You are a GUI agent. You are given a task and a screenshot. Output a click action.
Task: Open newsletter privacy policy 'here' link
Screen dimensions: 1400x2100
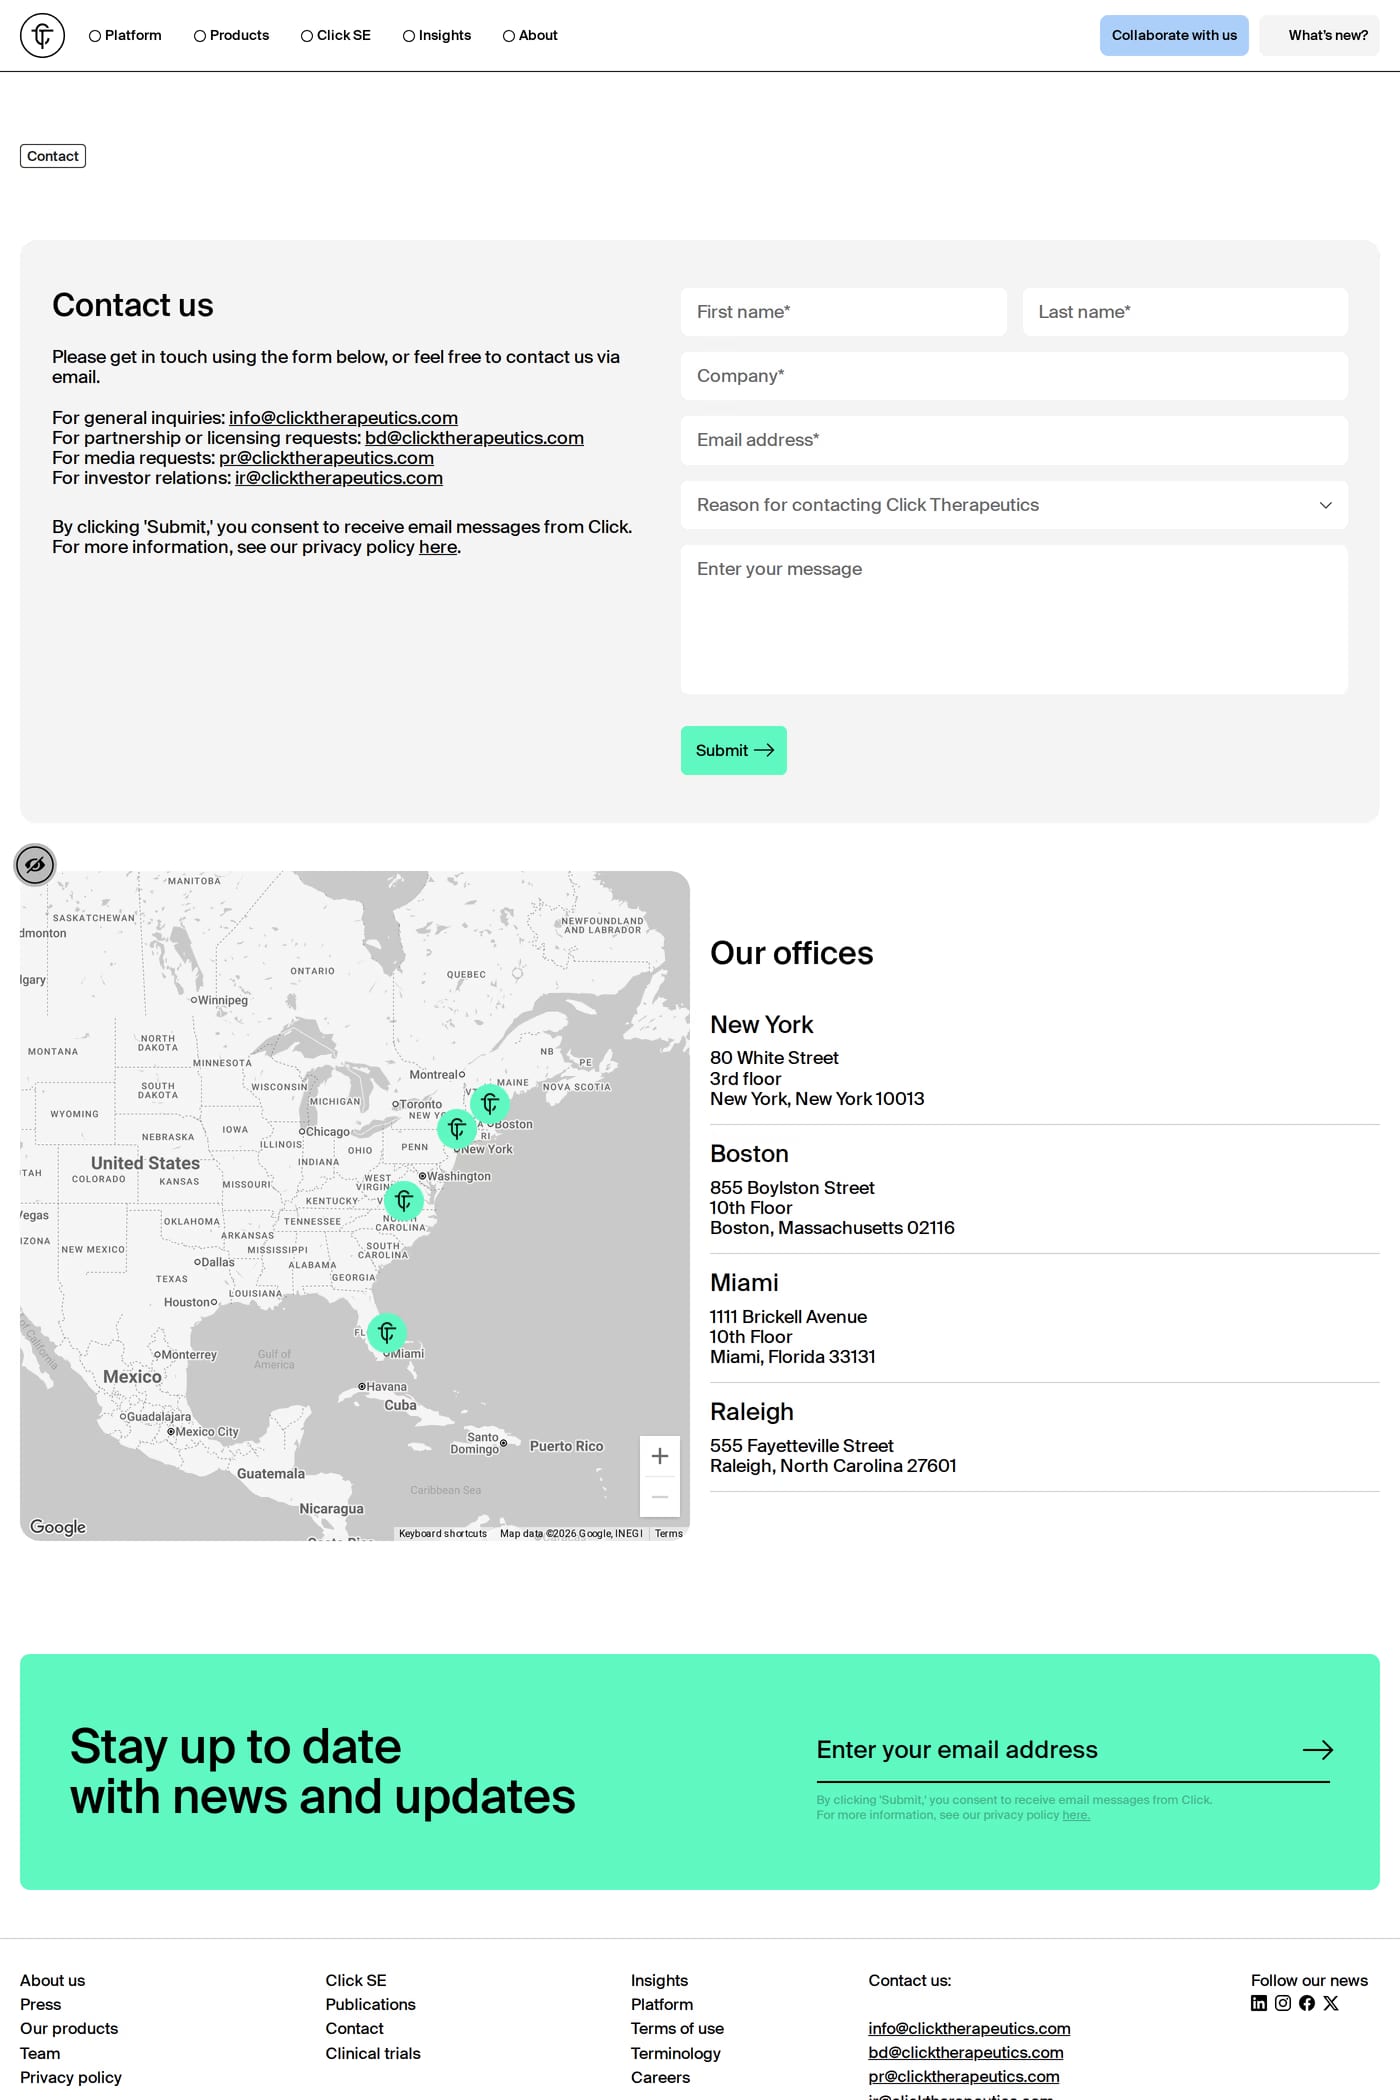click(1076, 1815)
